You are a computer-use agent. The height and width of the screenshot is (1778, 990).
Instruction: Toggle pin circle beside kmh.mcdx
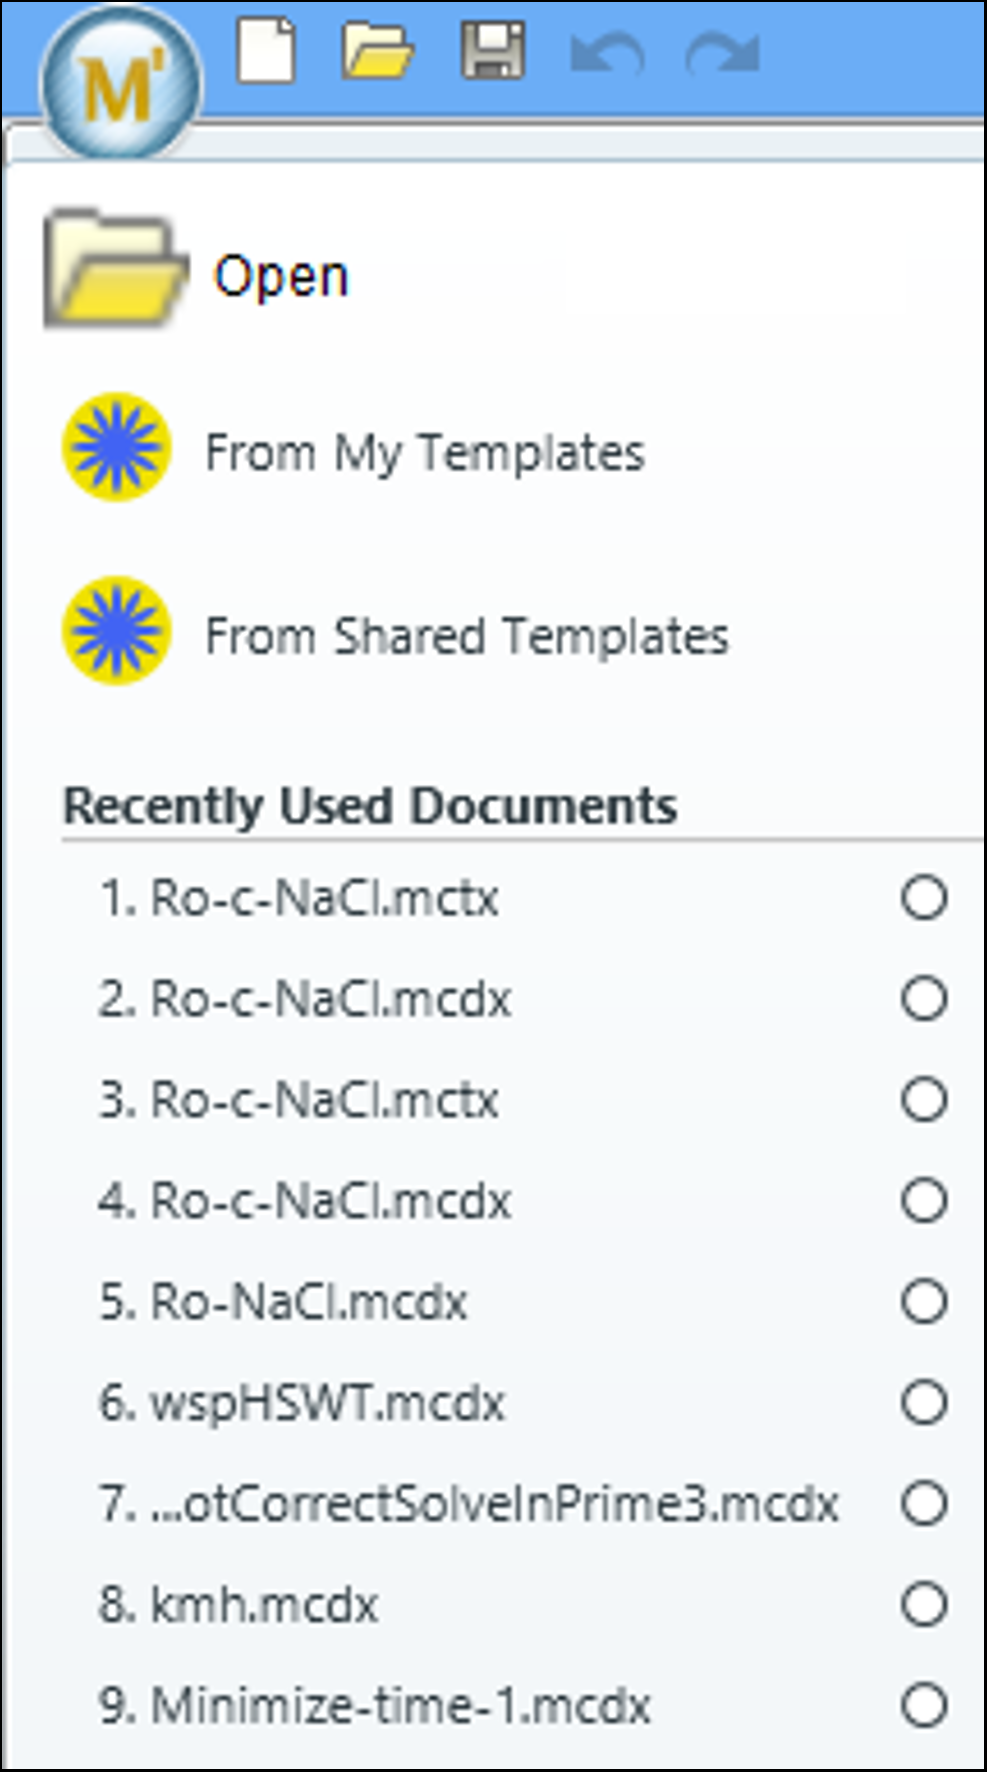tap(924, 1605)
